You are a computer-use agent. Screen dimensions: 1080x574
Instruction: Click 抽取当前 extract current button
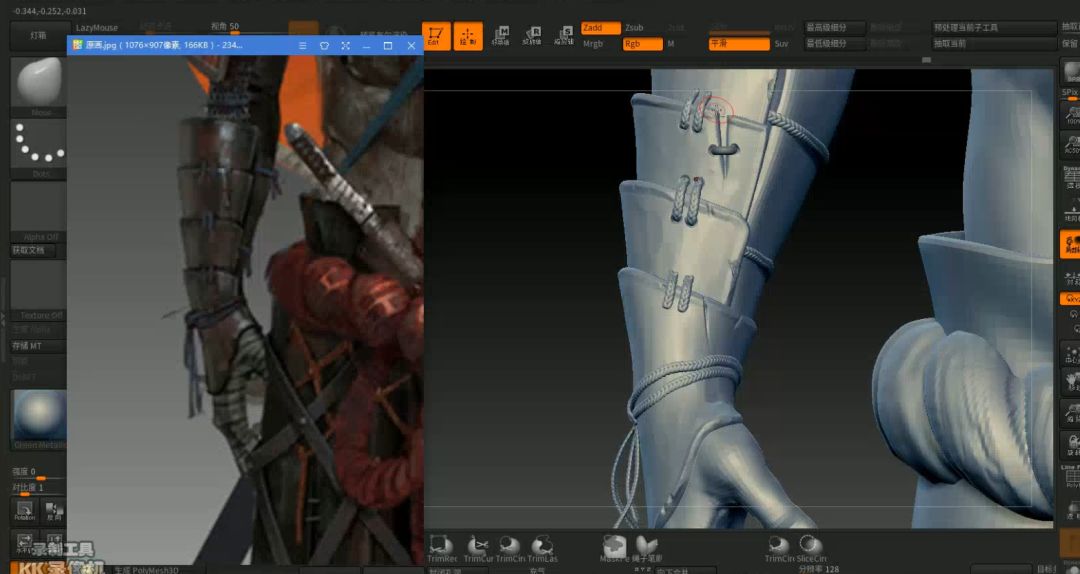994,43
